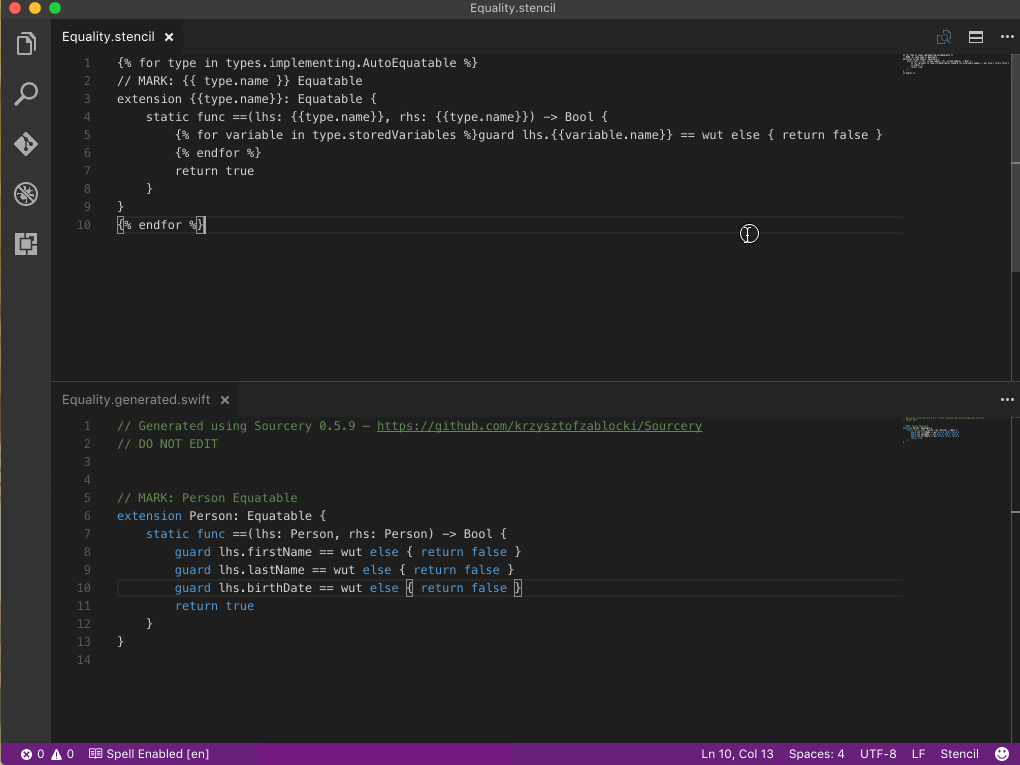1020x765 pixels.
Task: Click the split editor layout icon
Action: coord(976,37)
